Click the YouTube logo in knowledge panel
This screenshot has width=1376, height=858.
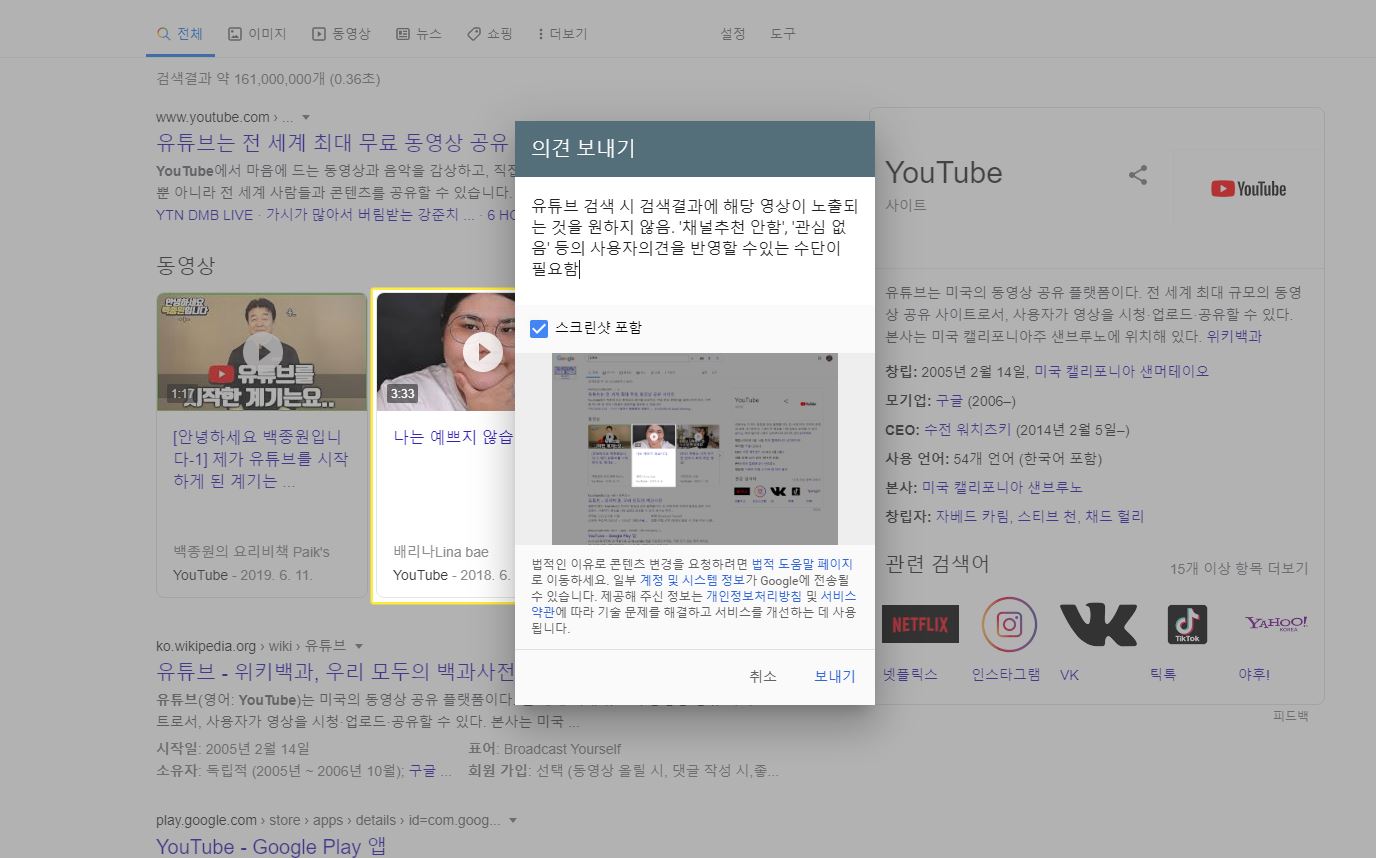click(x=1248, y=189)
